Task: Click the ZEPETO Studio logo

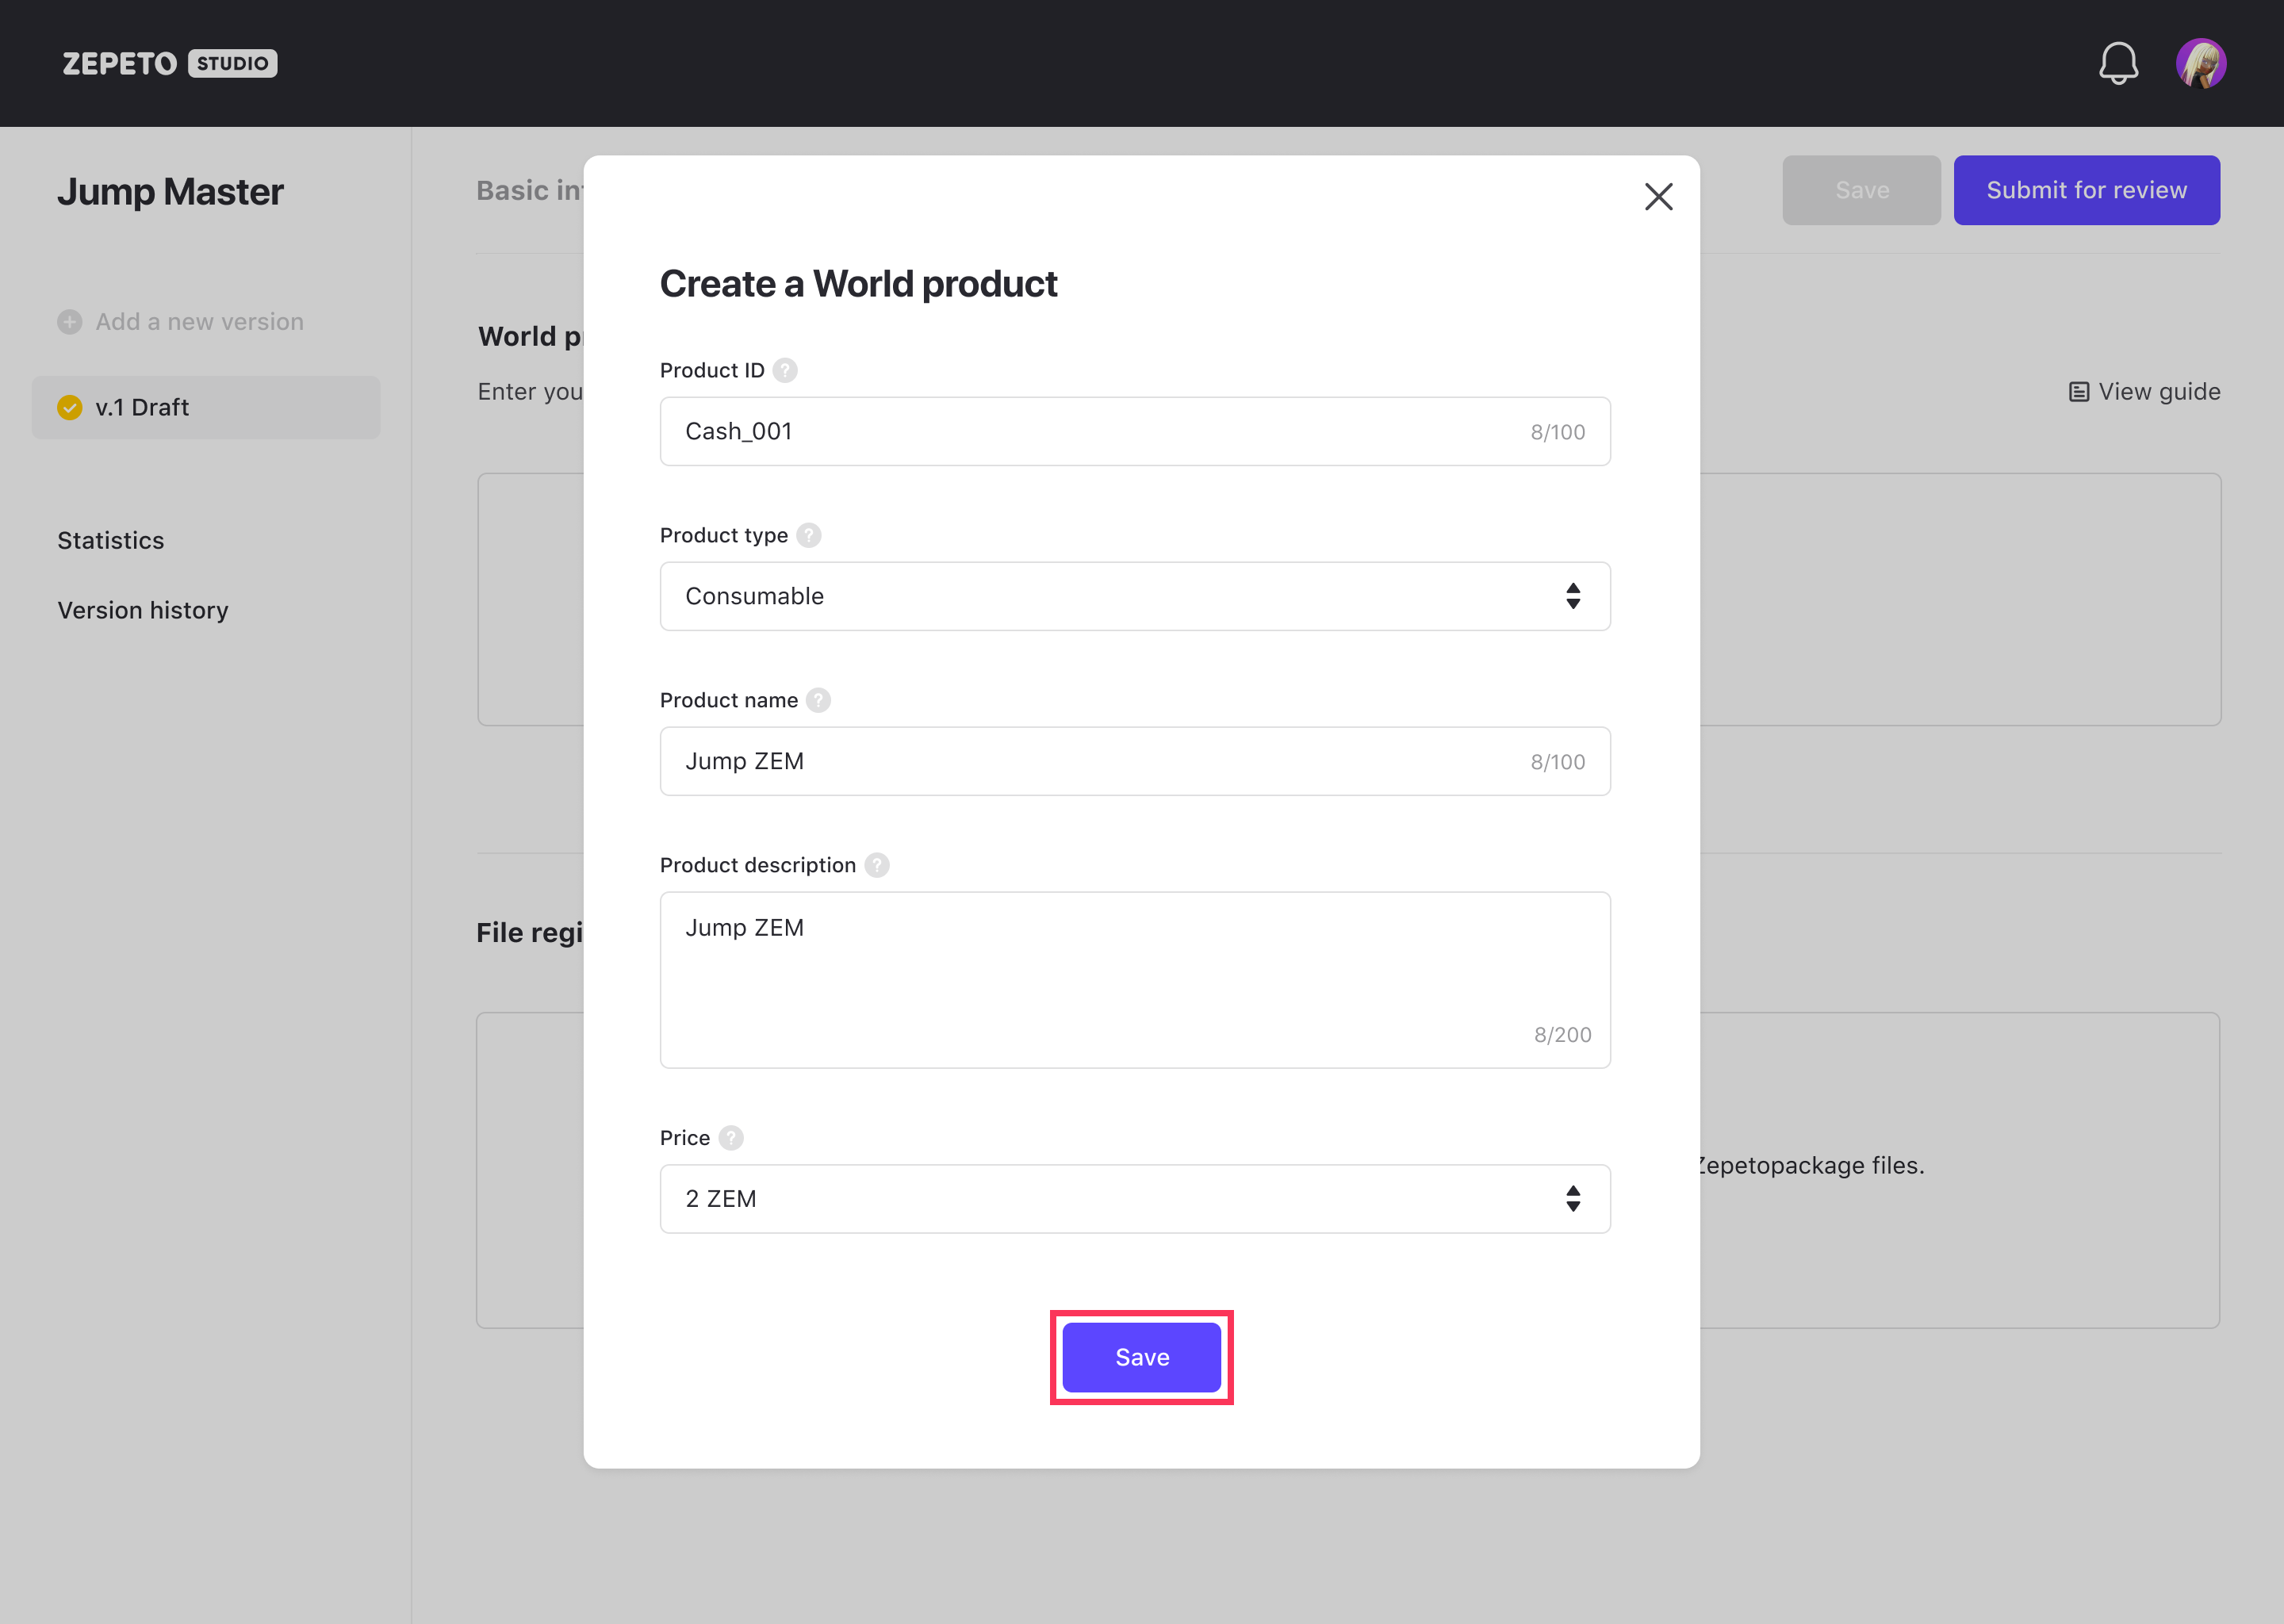Action: [170, 63]
